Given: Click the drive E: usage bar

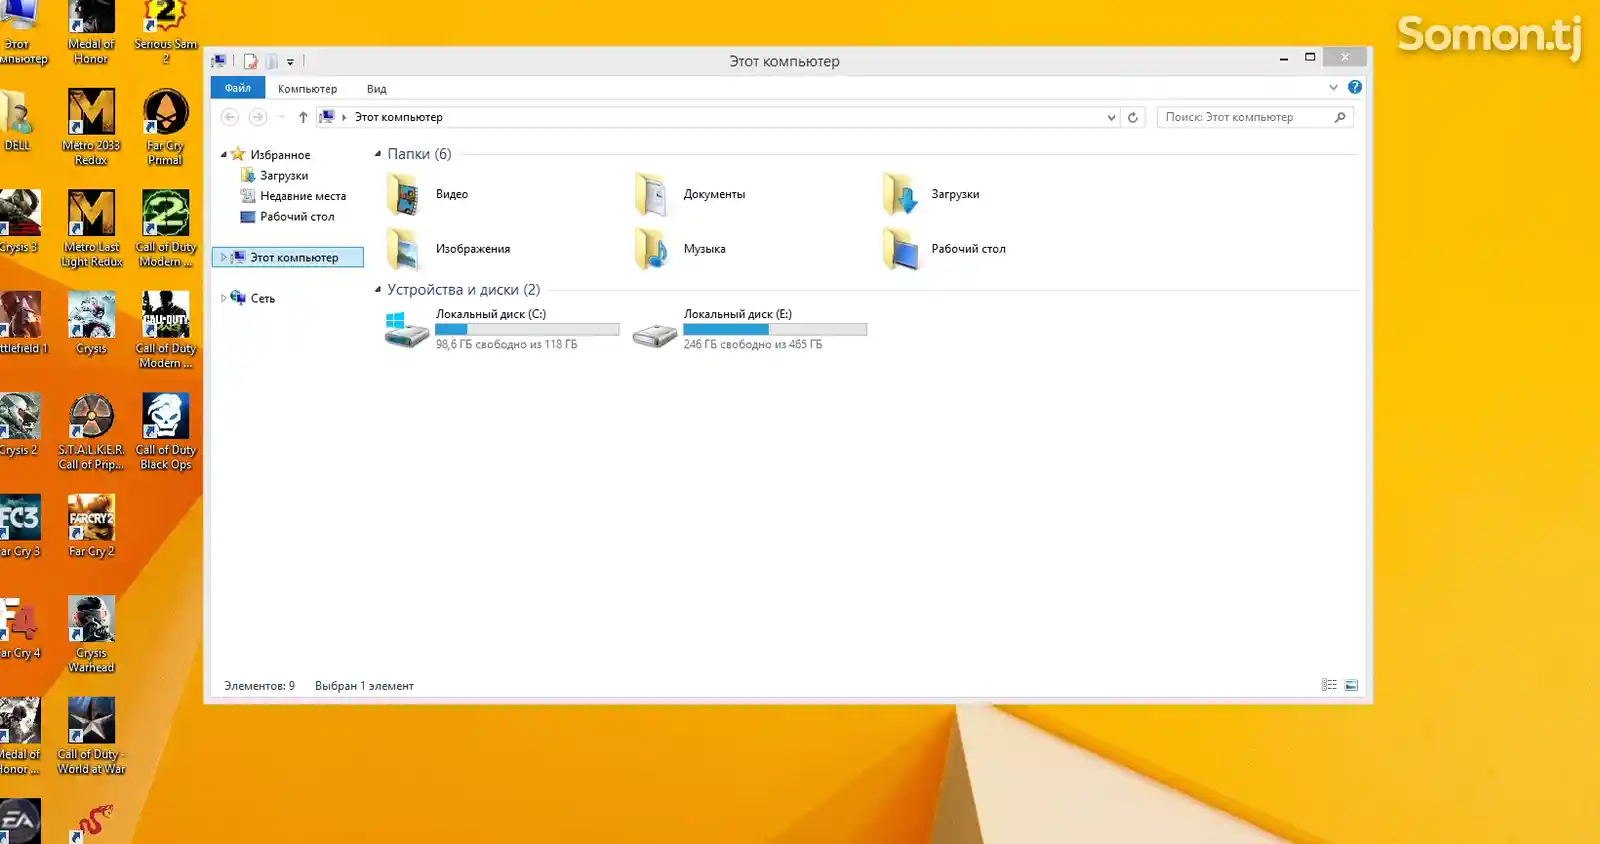Looking at the screenshot, I should pos(775,329).
